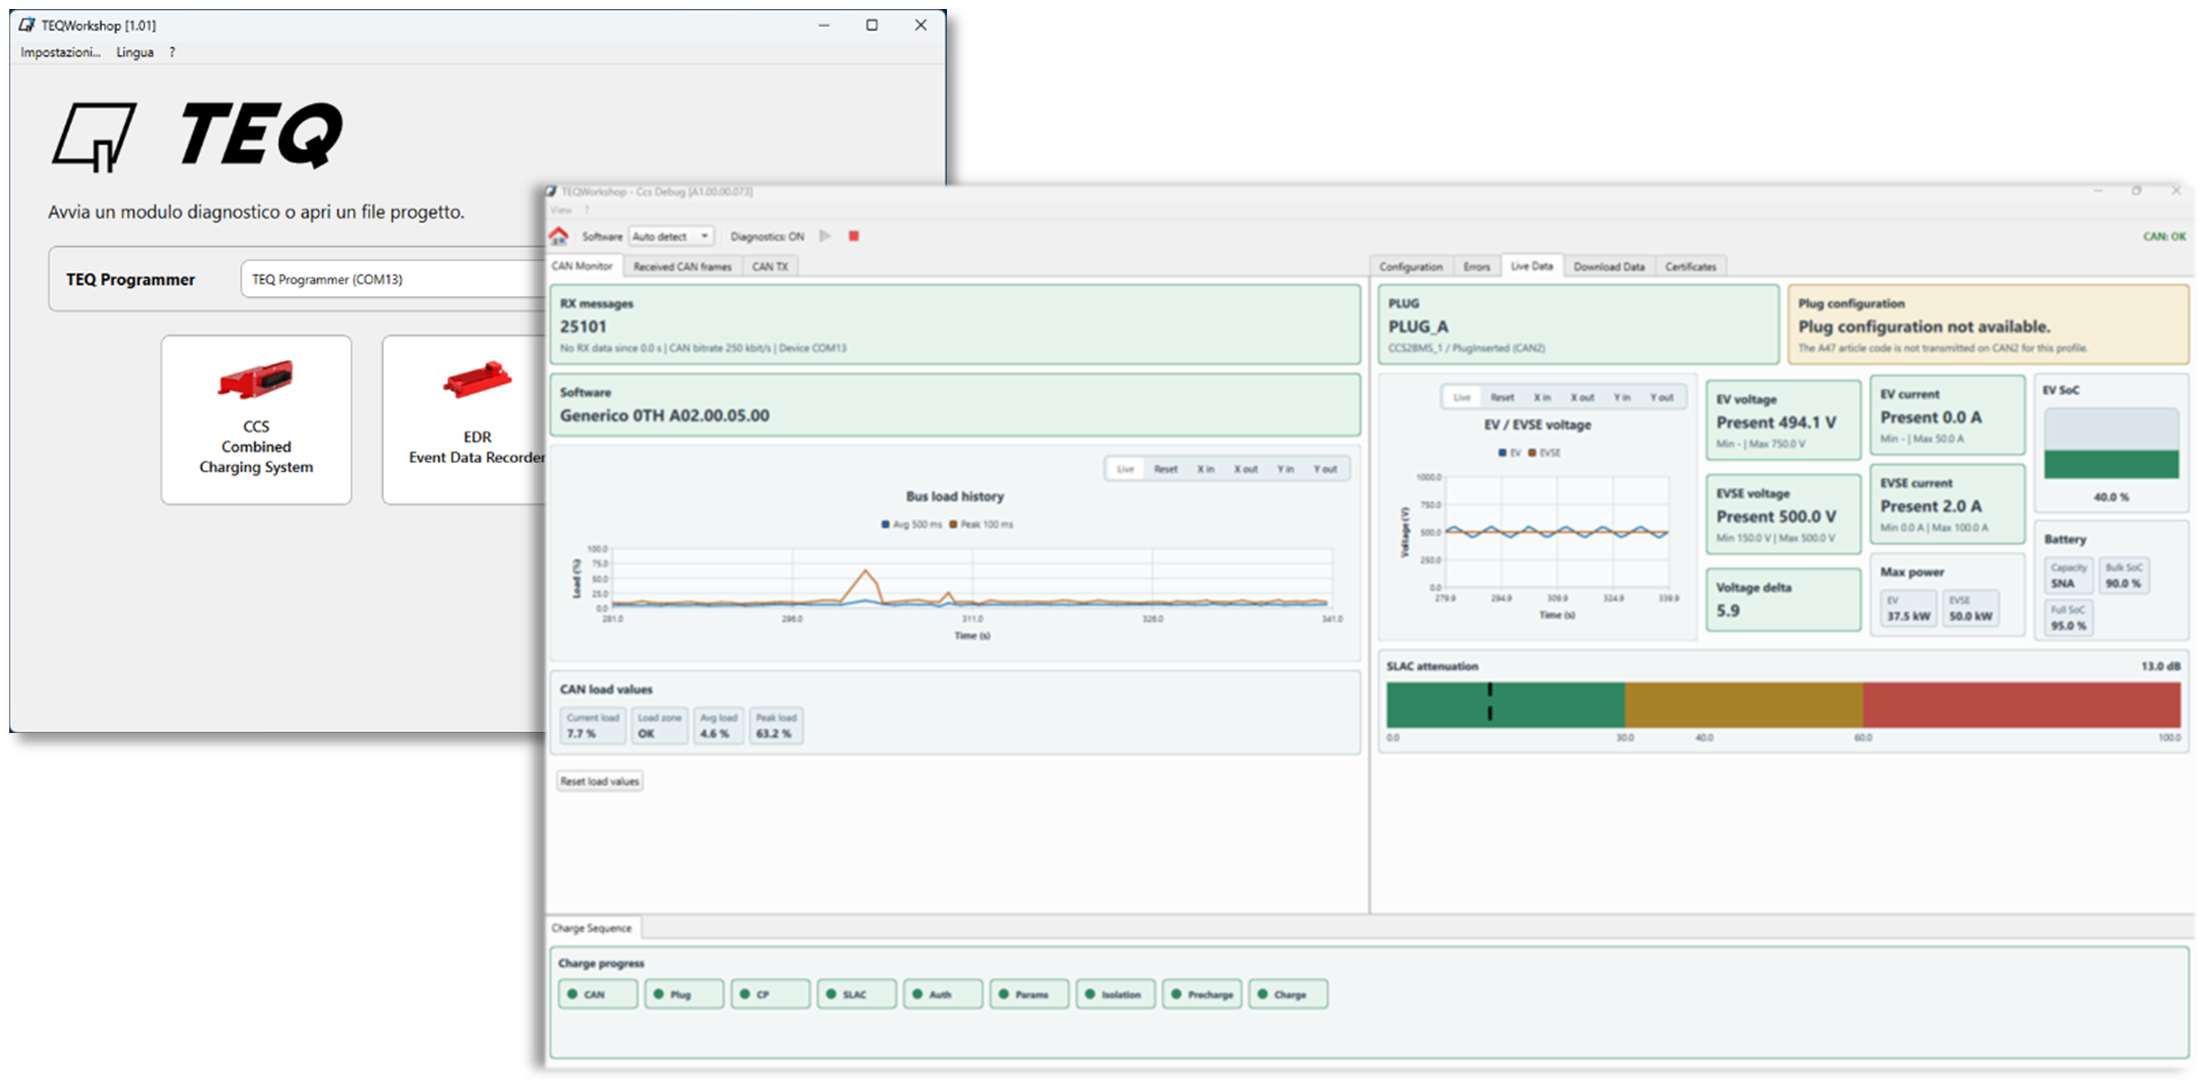This screenshot has height=1090, width=2203.
Task: Toggle Live mode on EV / EVSE voltage chart
Action: click(1462, 397)
